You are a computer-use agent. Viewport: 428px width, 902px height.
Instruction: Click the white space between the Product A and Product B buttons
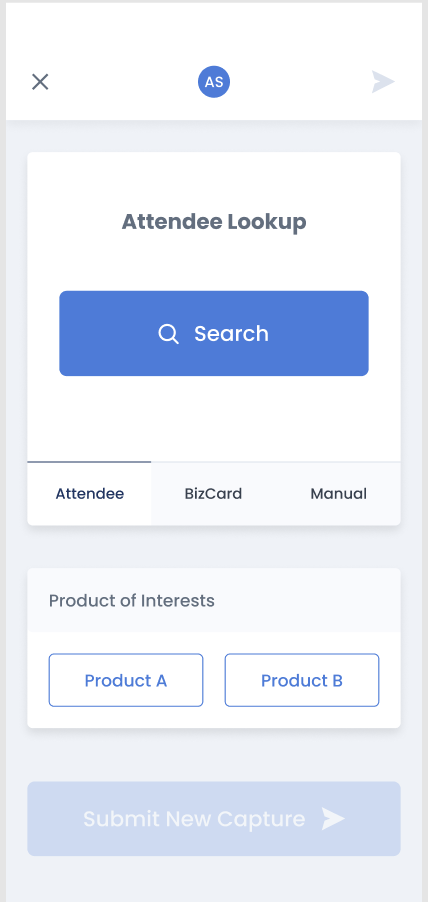(x=214, y=680)
